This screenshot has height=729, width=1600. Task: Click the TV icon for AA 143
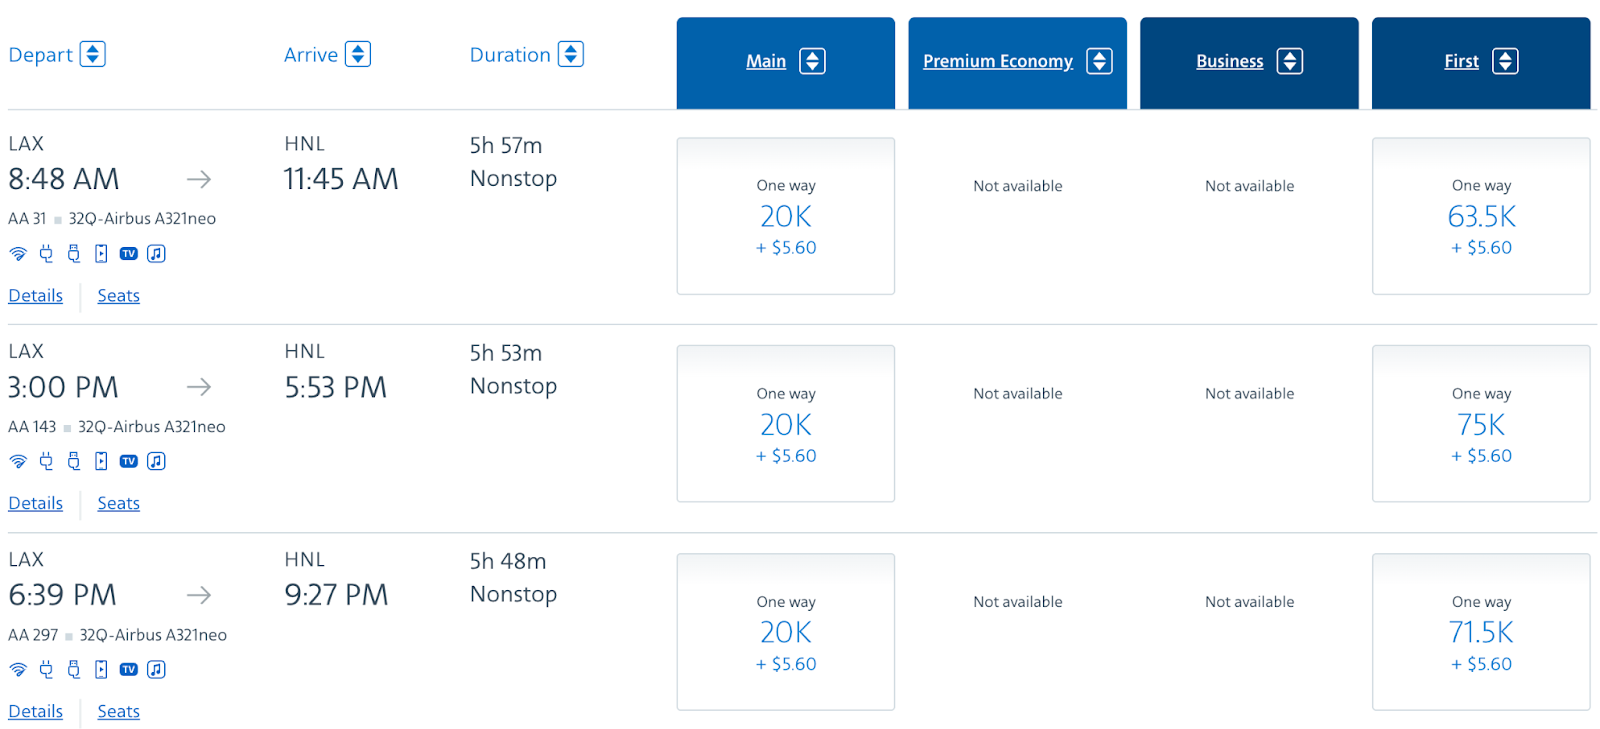pyautogui.click(x=128, y=461)
